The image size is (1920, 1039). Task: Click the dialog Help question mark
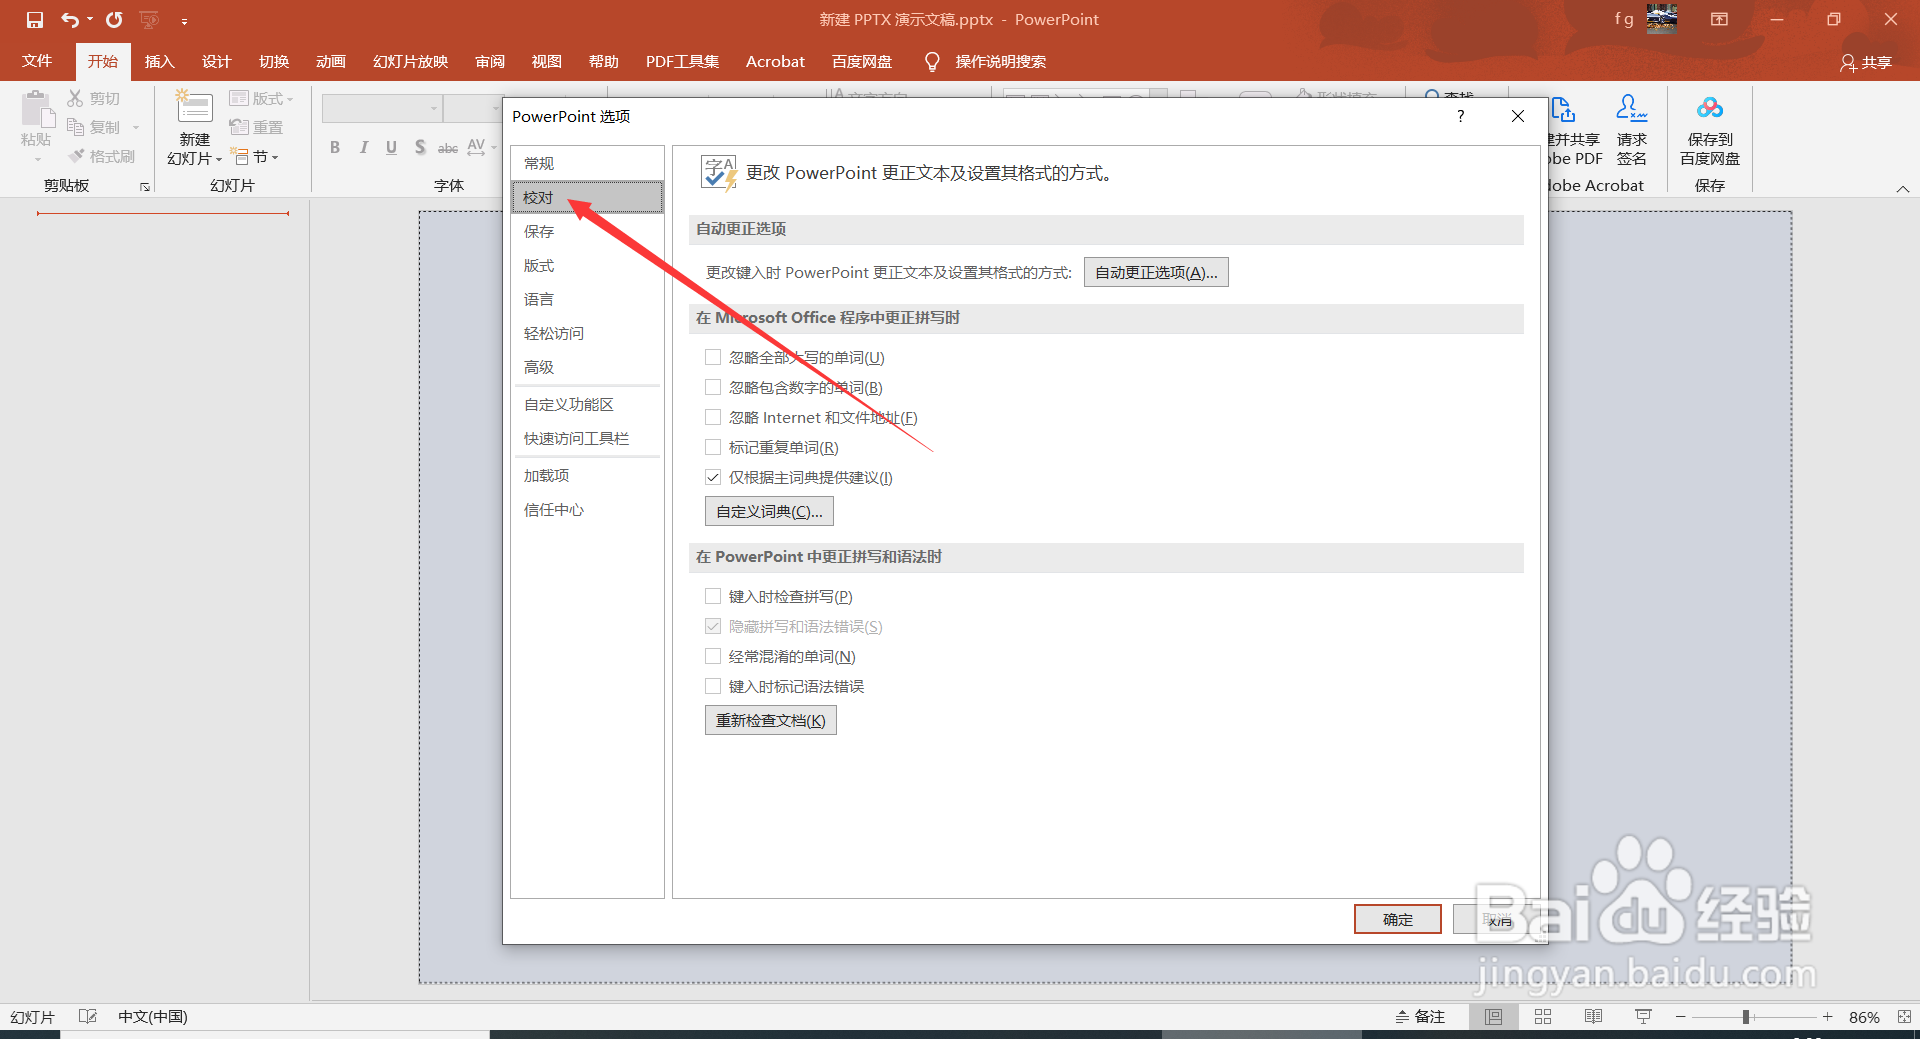pos(1461,116)
